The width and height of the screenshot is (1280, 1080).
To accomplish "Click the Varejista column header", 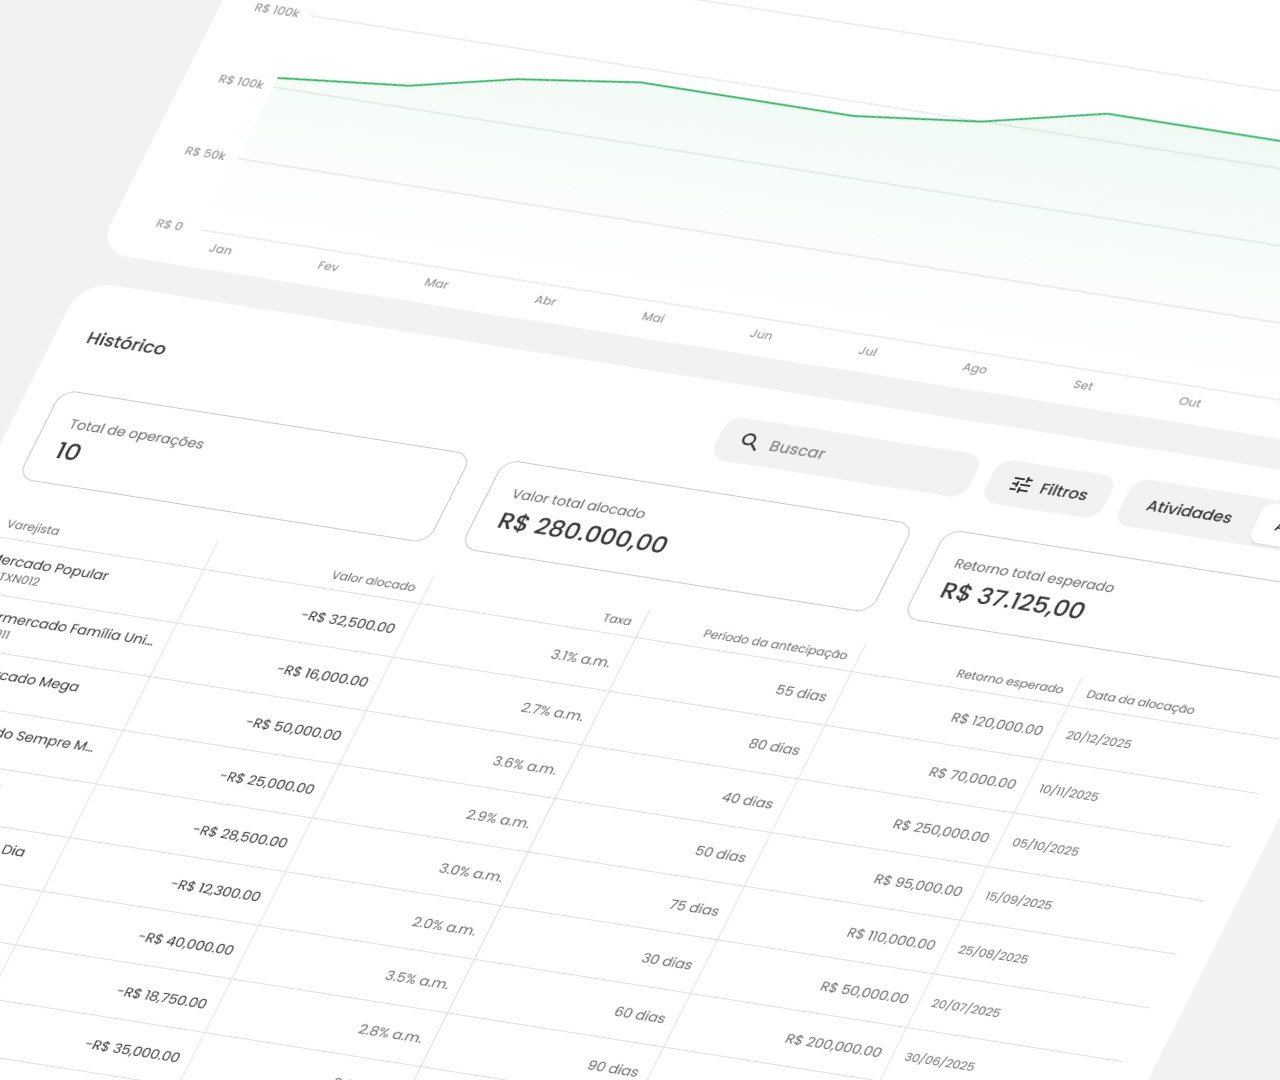I will [33, 527].
